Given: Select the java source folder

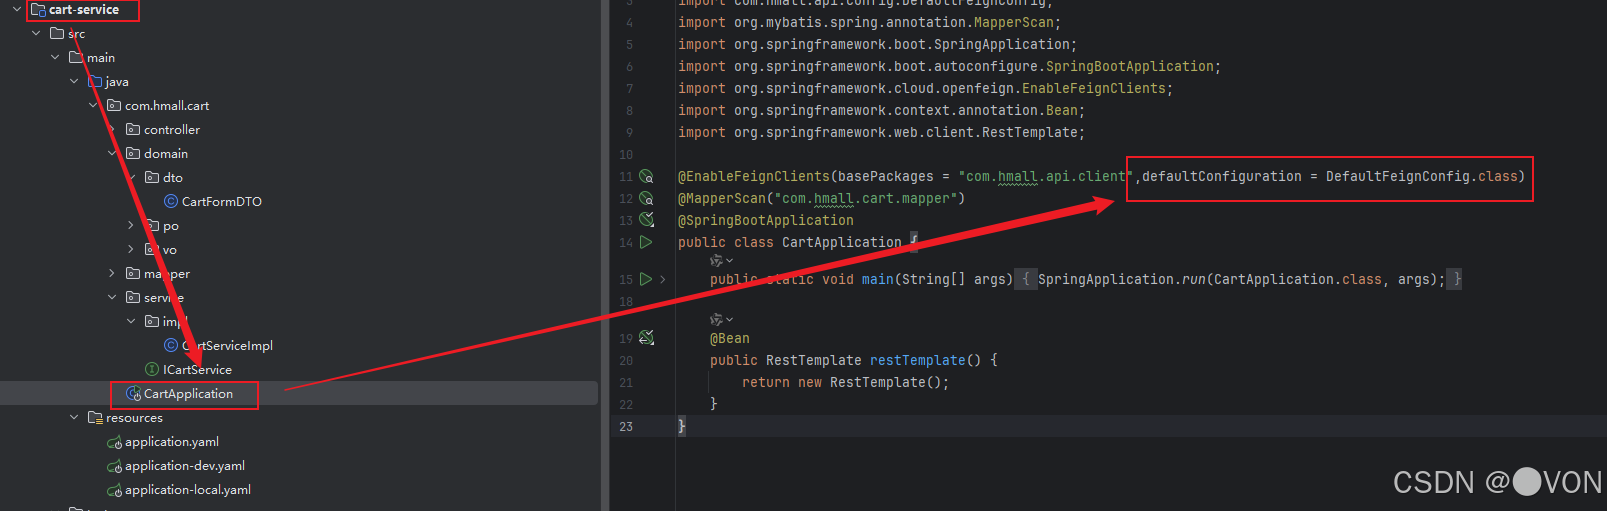Looking at the screenshot, I should click(117, 81).
